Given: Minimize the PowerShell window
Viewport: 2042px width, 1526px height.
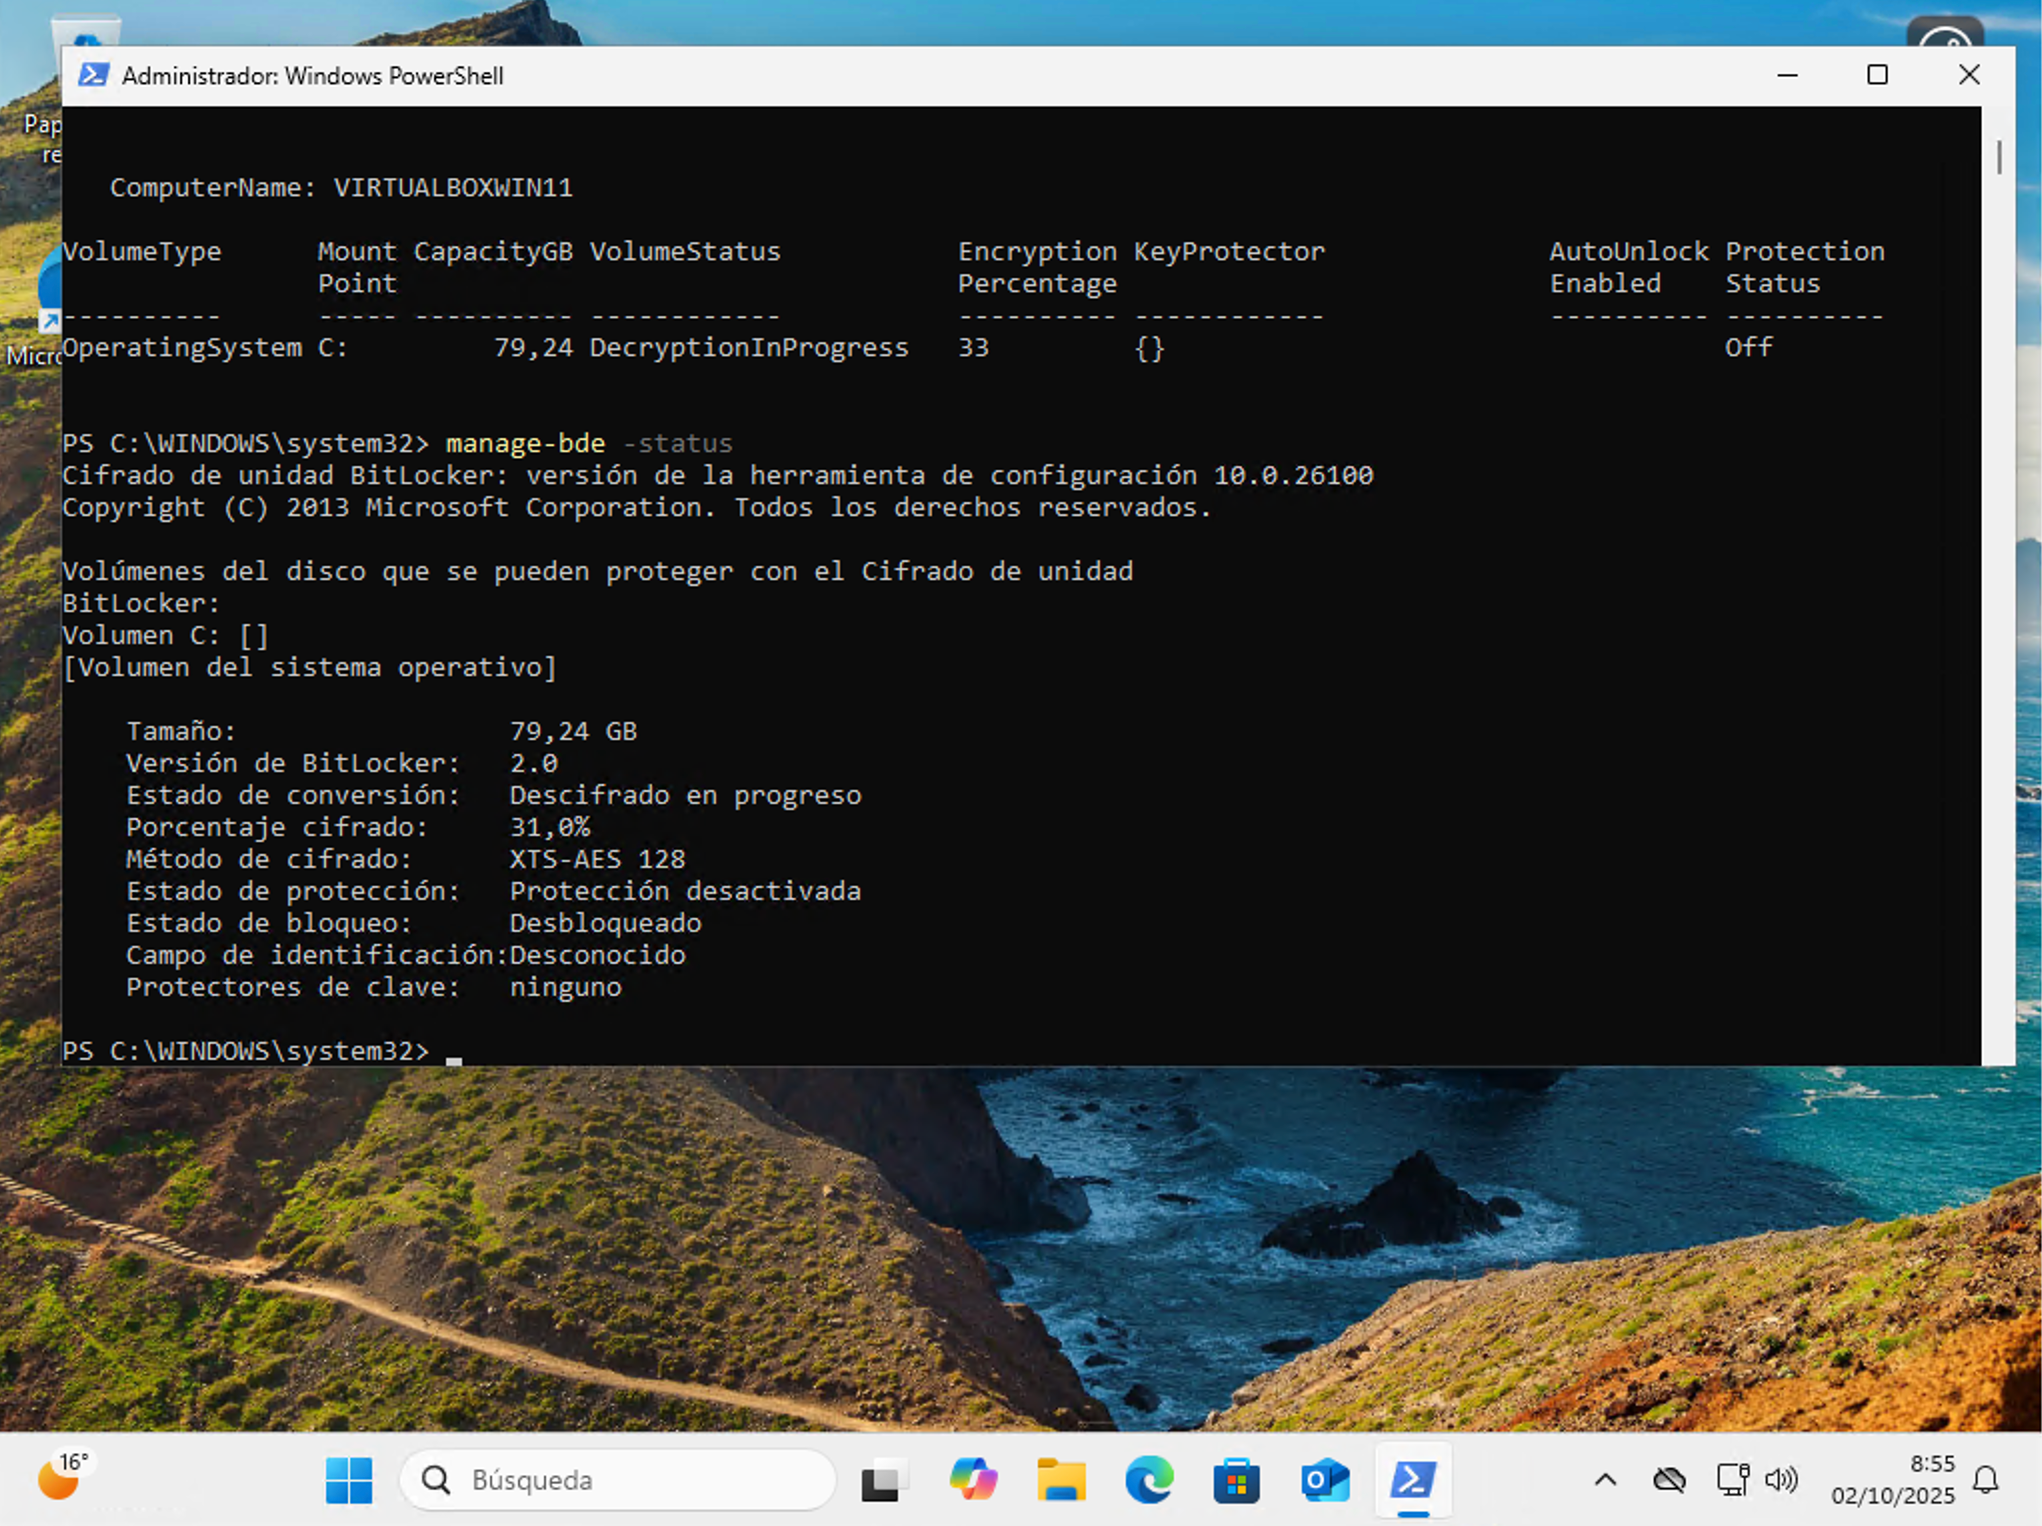Looking at the screenshot, I should pos(1788,75).
